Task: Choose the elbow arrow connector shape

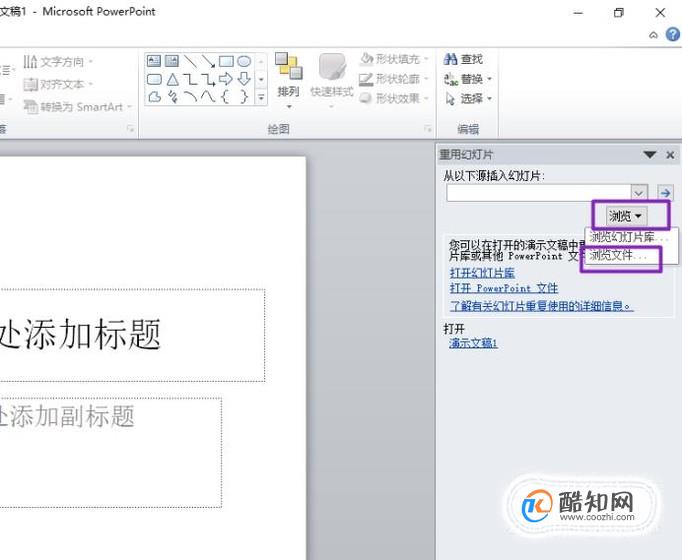Action: 208,79
